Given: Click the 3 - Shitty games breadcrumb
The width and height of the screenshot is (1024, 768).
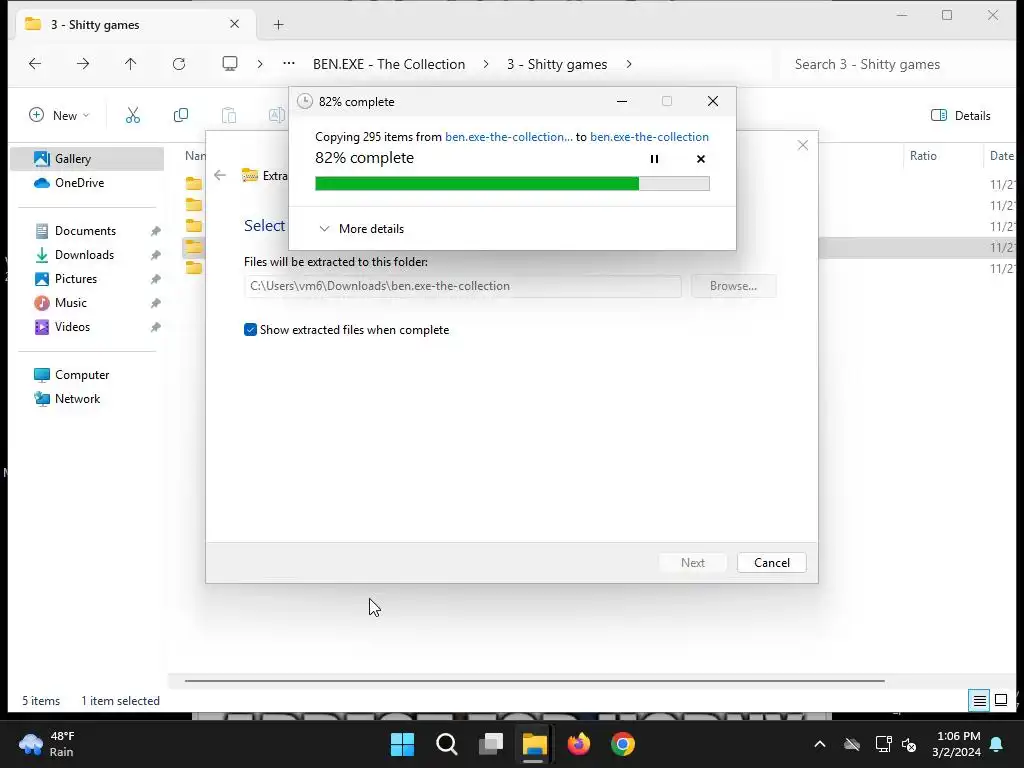Looking at the screenshot, I should [557, 64].
